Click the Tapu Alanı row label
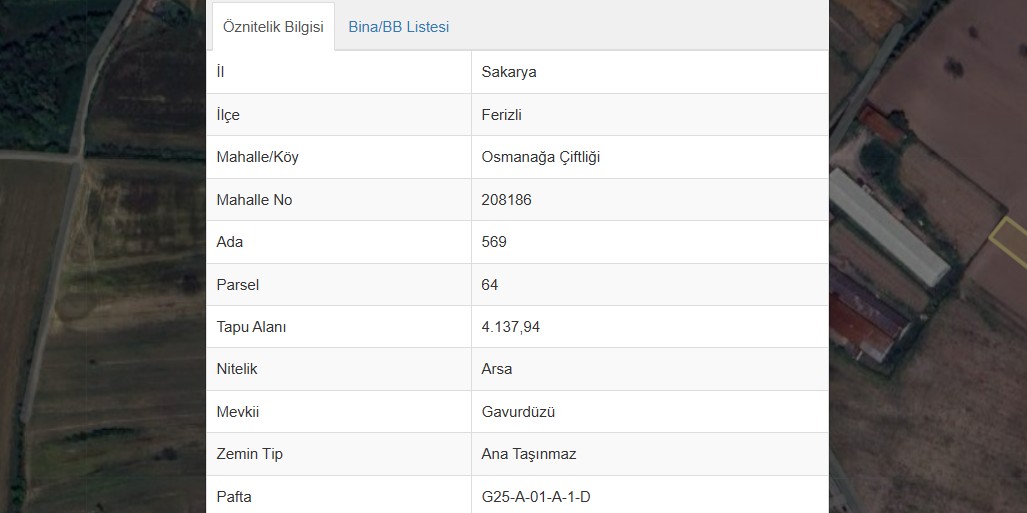The height and width of the screenshot is (513, 1027). 252,327
